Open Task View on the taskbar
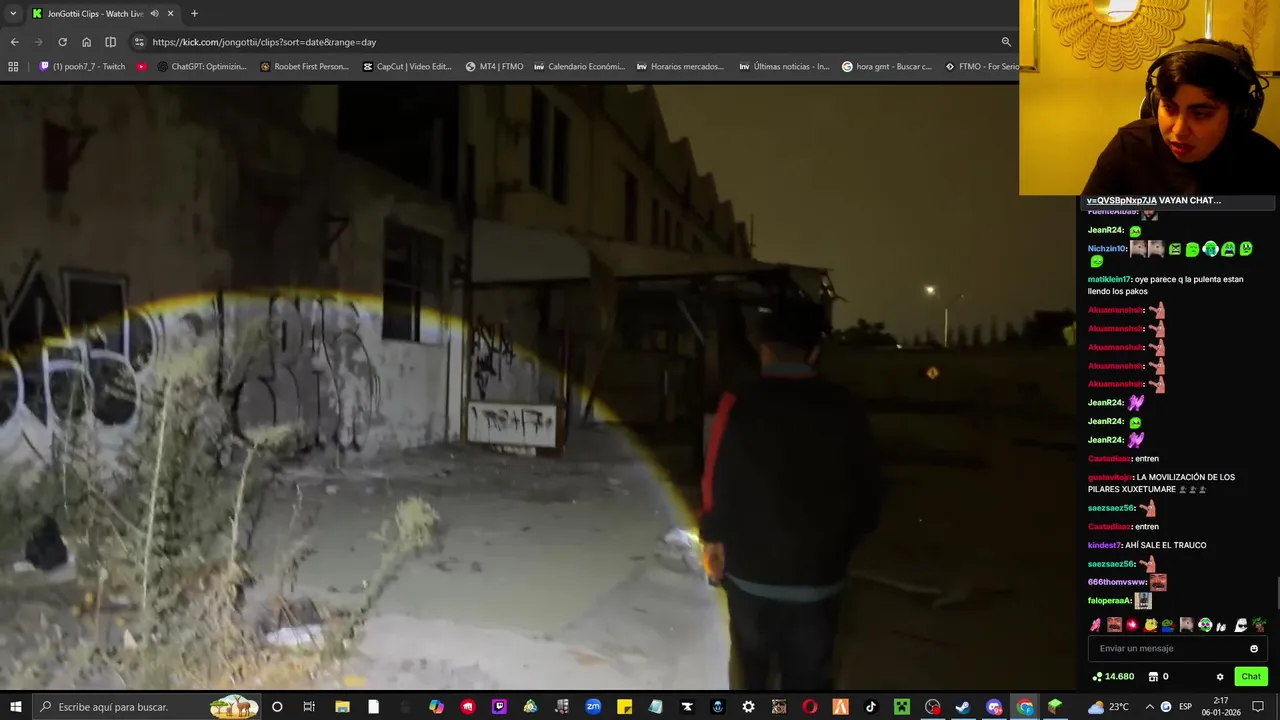This screenshot has height=720, width=1280. (309, 706)
